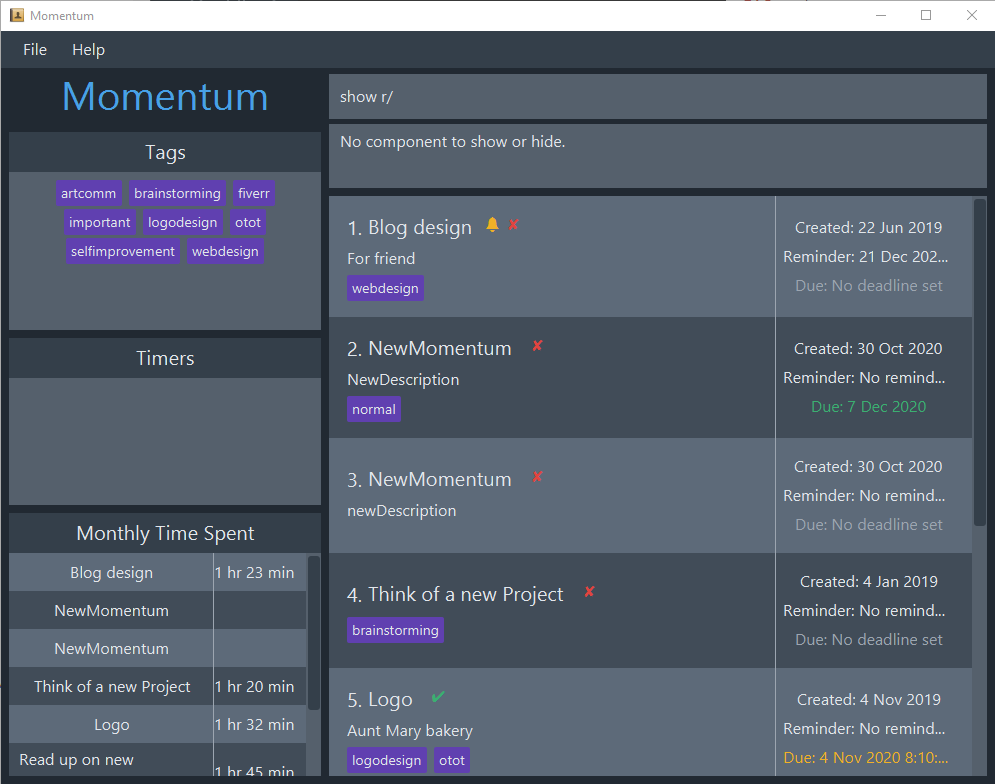Click '1 hr 32 min' time cell
The width and height of the screenshot is (995, 784).
254,724
